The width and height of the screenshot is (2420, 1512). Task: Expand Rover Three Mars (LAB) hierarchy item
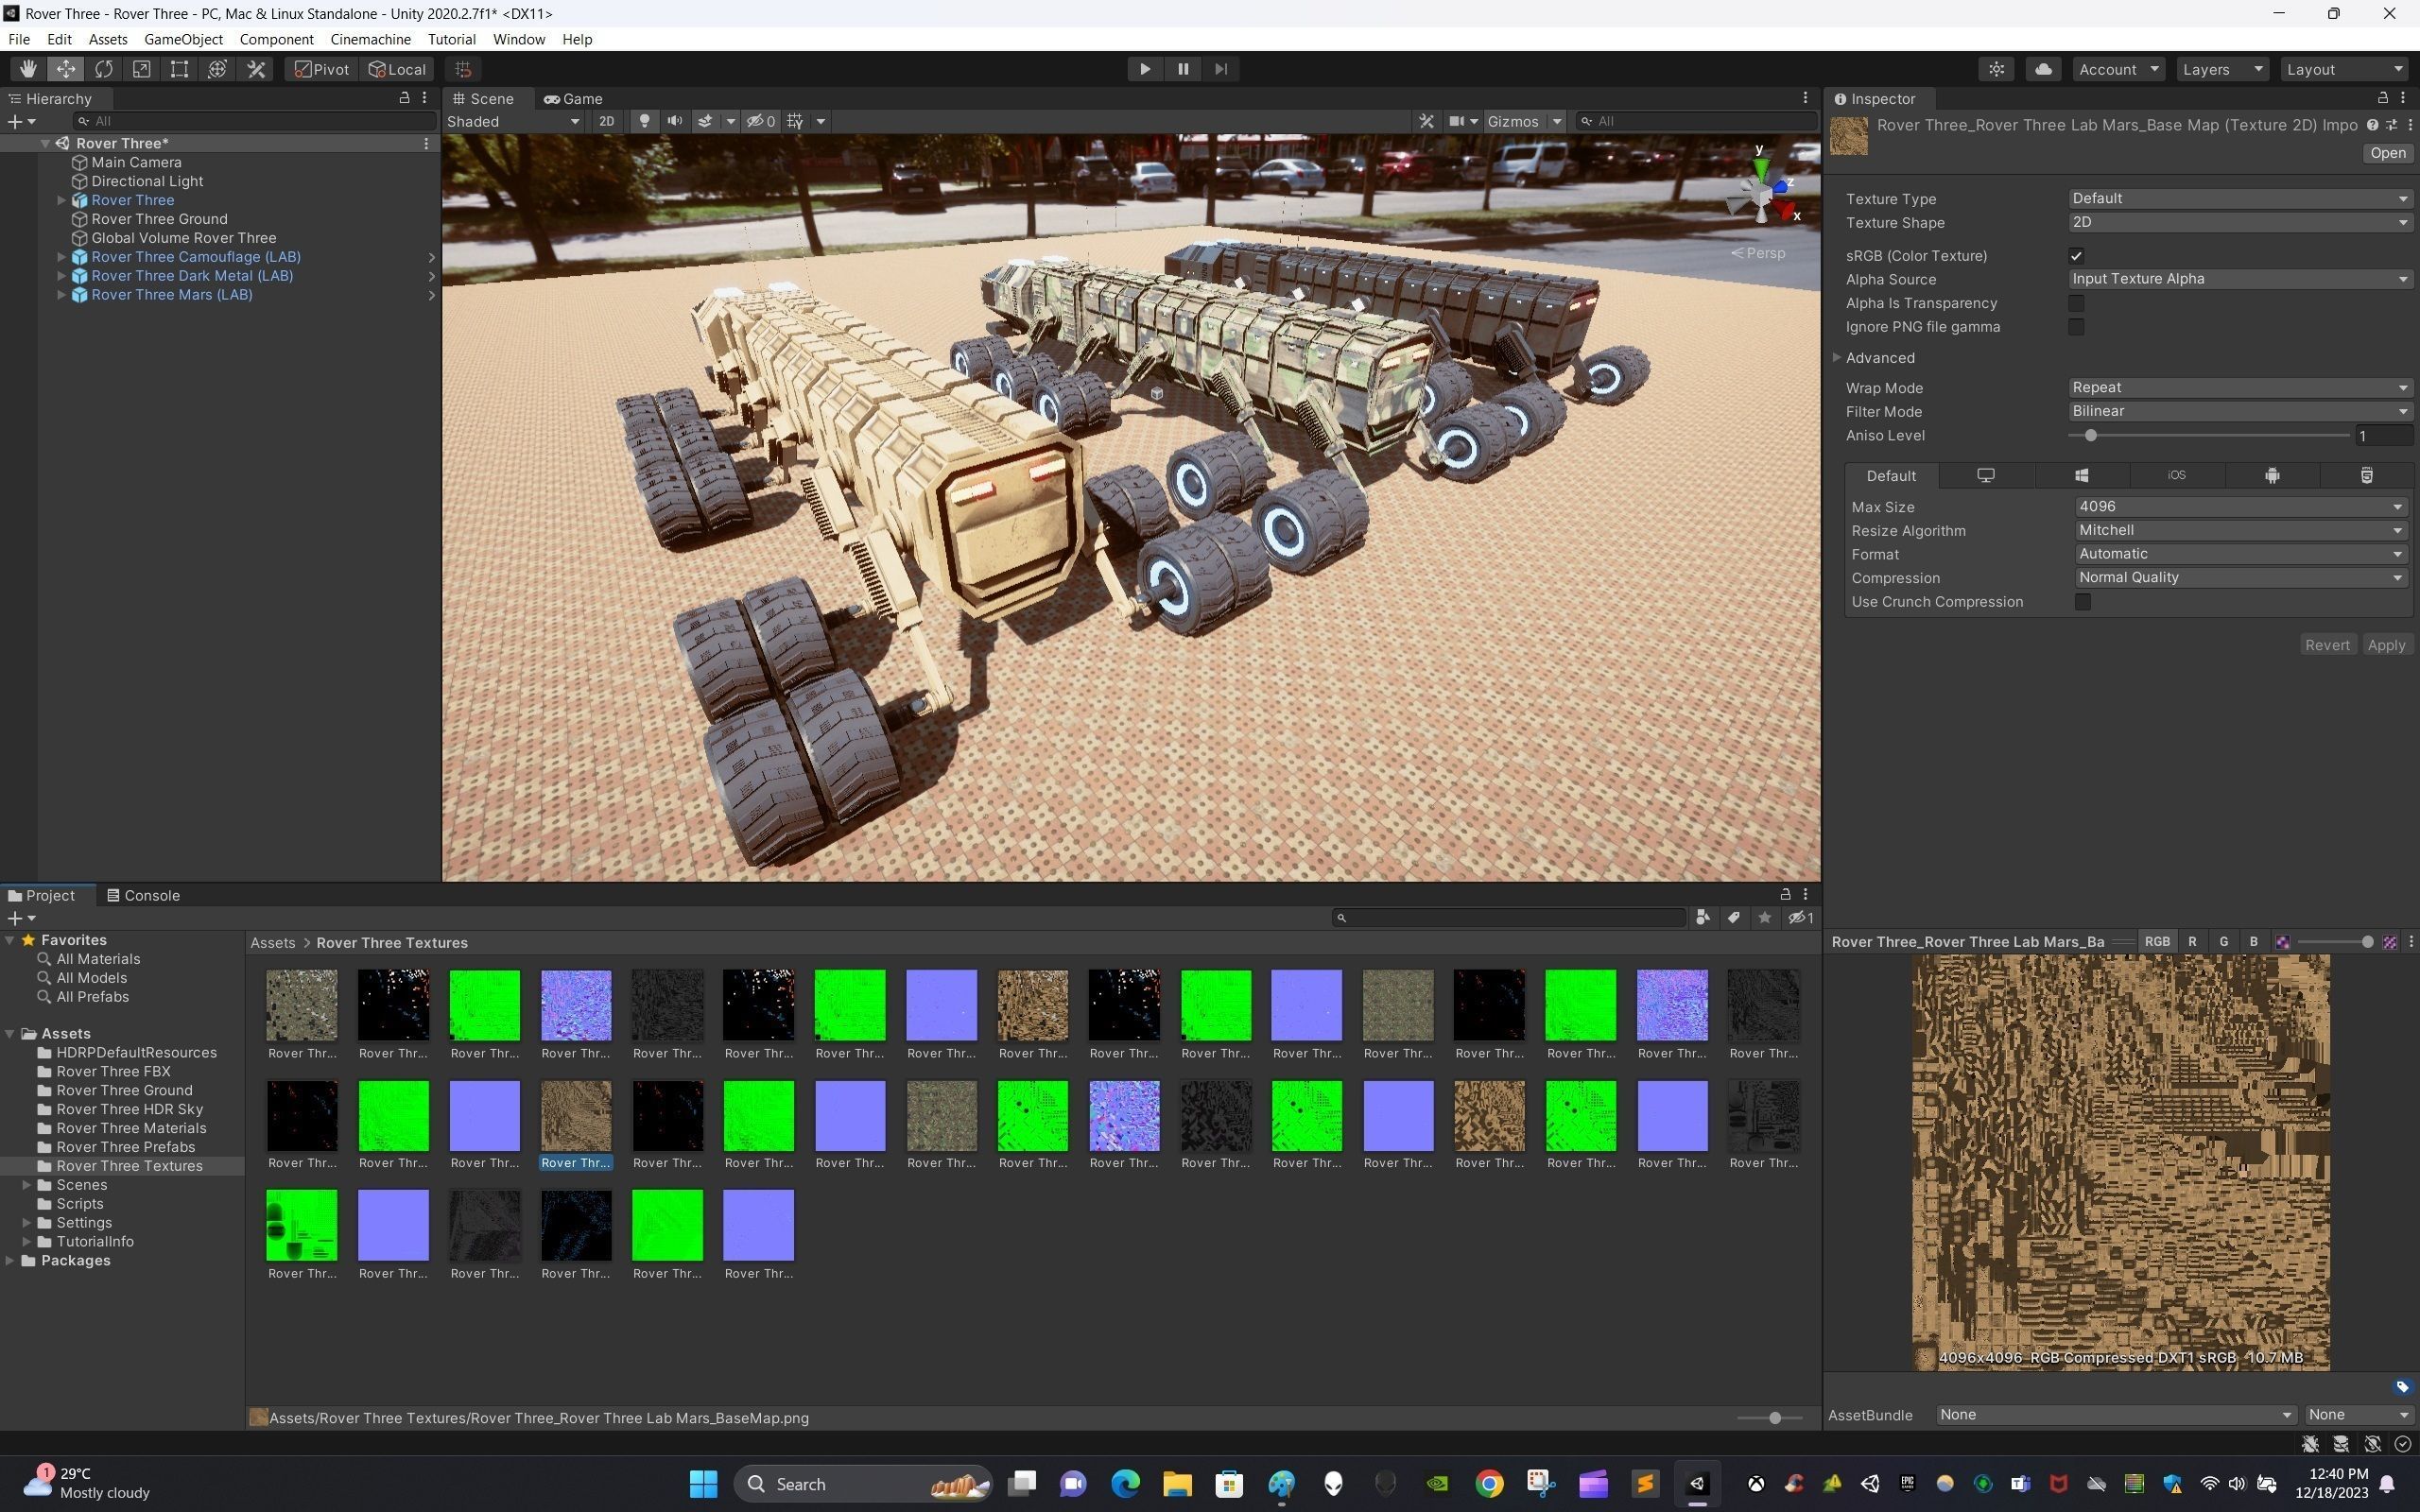tap(62, 295)
